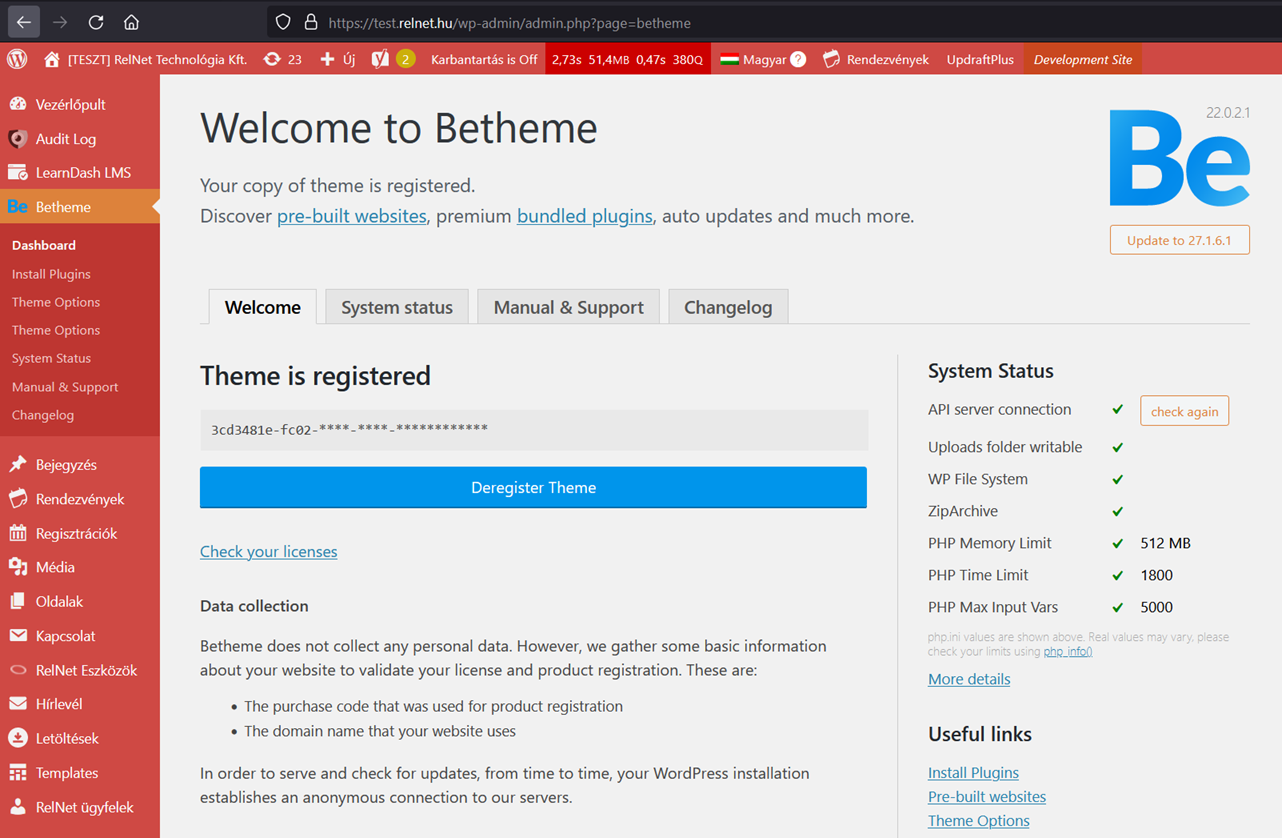
Task: Reload the page with the refresh icon
Action: point(96,22)
